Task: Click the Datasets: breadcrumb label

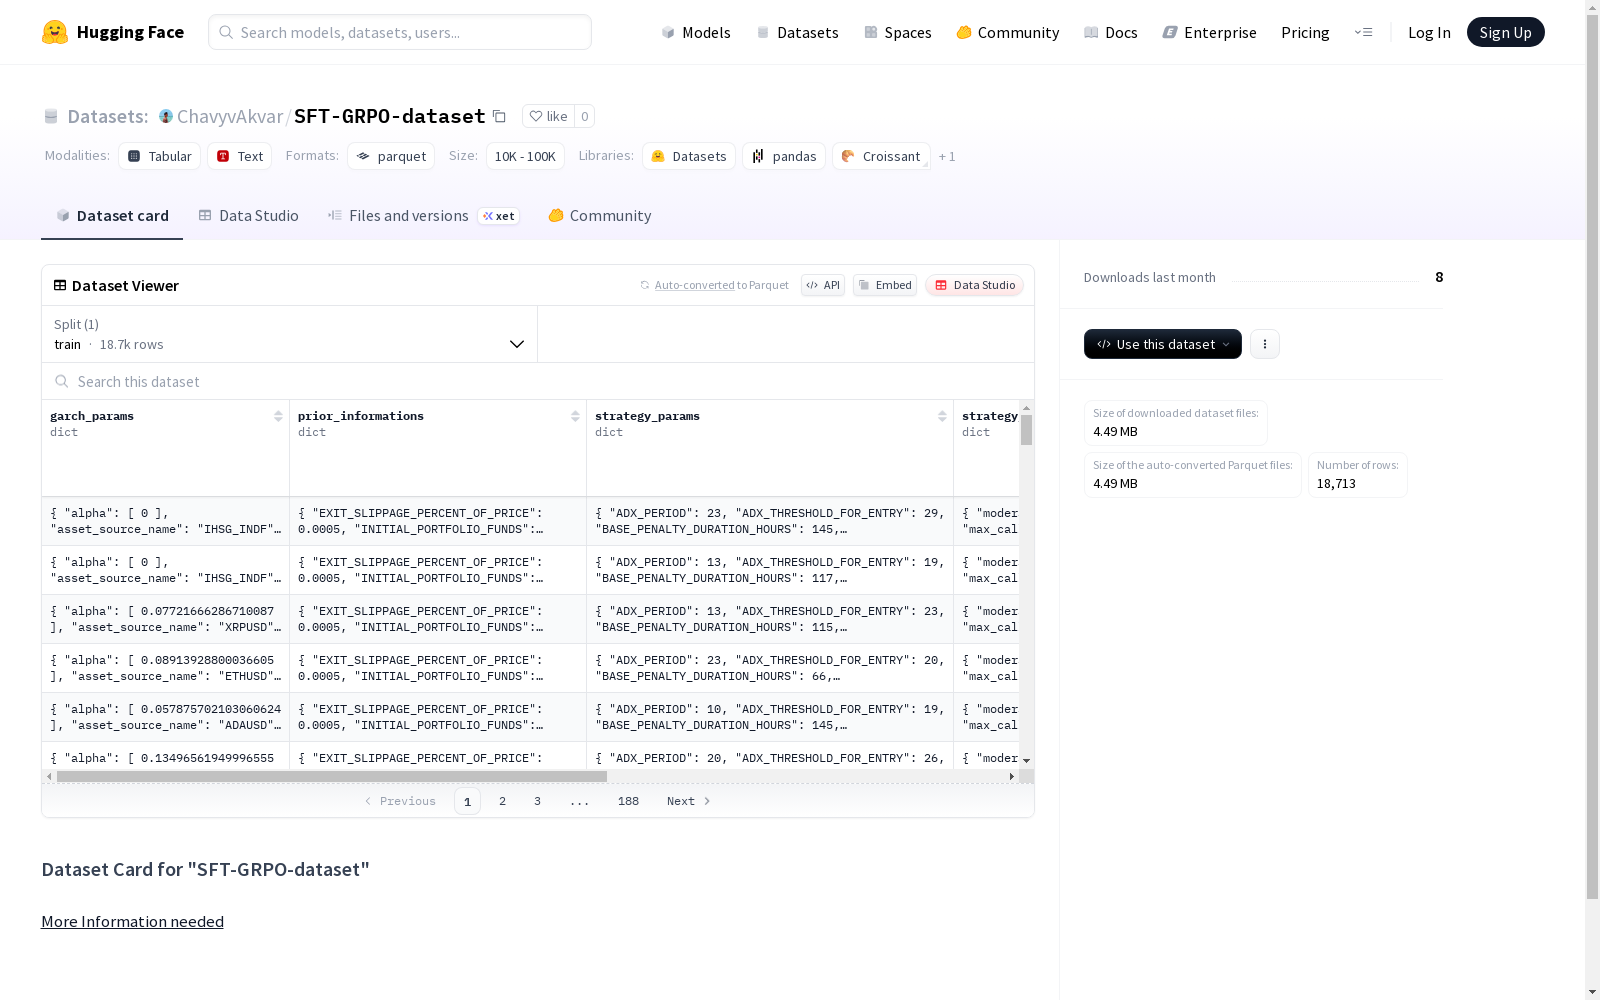Action: (107, 117)
